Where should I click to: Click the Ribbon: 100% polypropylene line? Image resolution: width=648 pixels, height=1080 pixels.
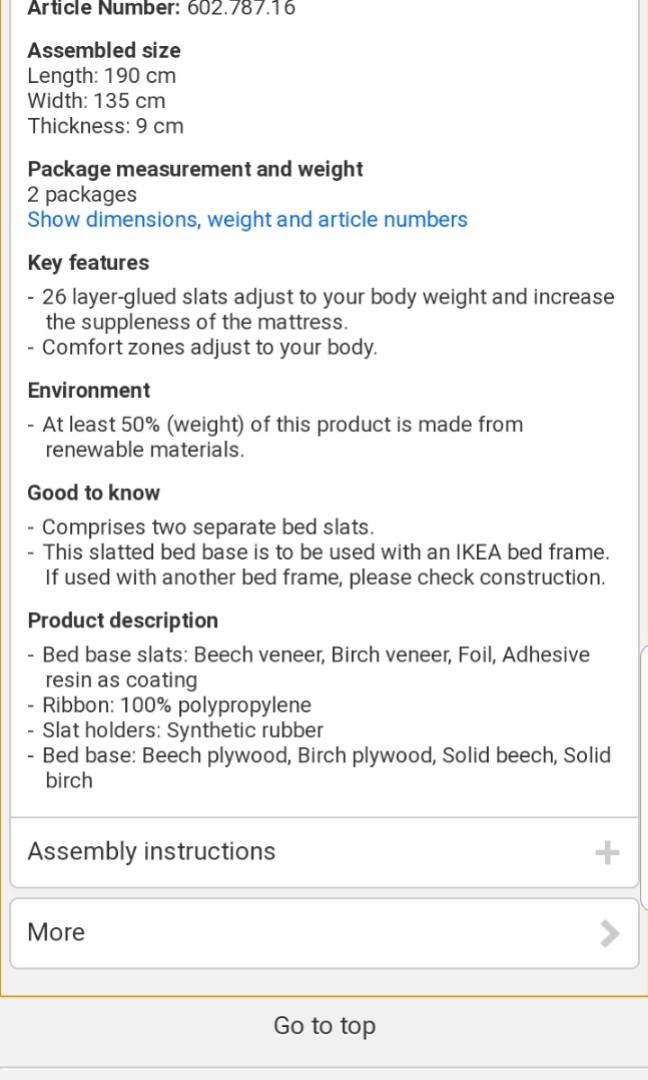click(x=176, y=705)
